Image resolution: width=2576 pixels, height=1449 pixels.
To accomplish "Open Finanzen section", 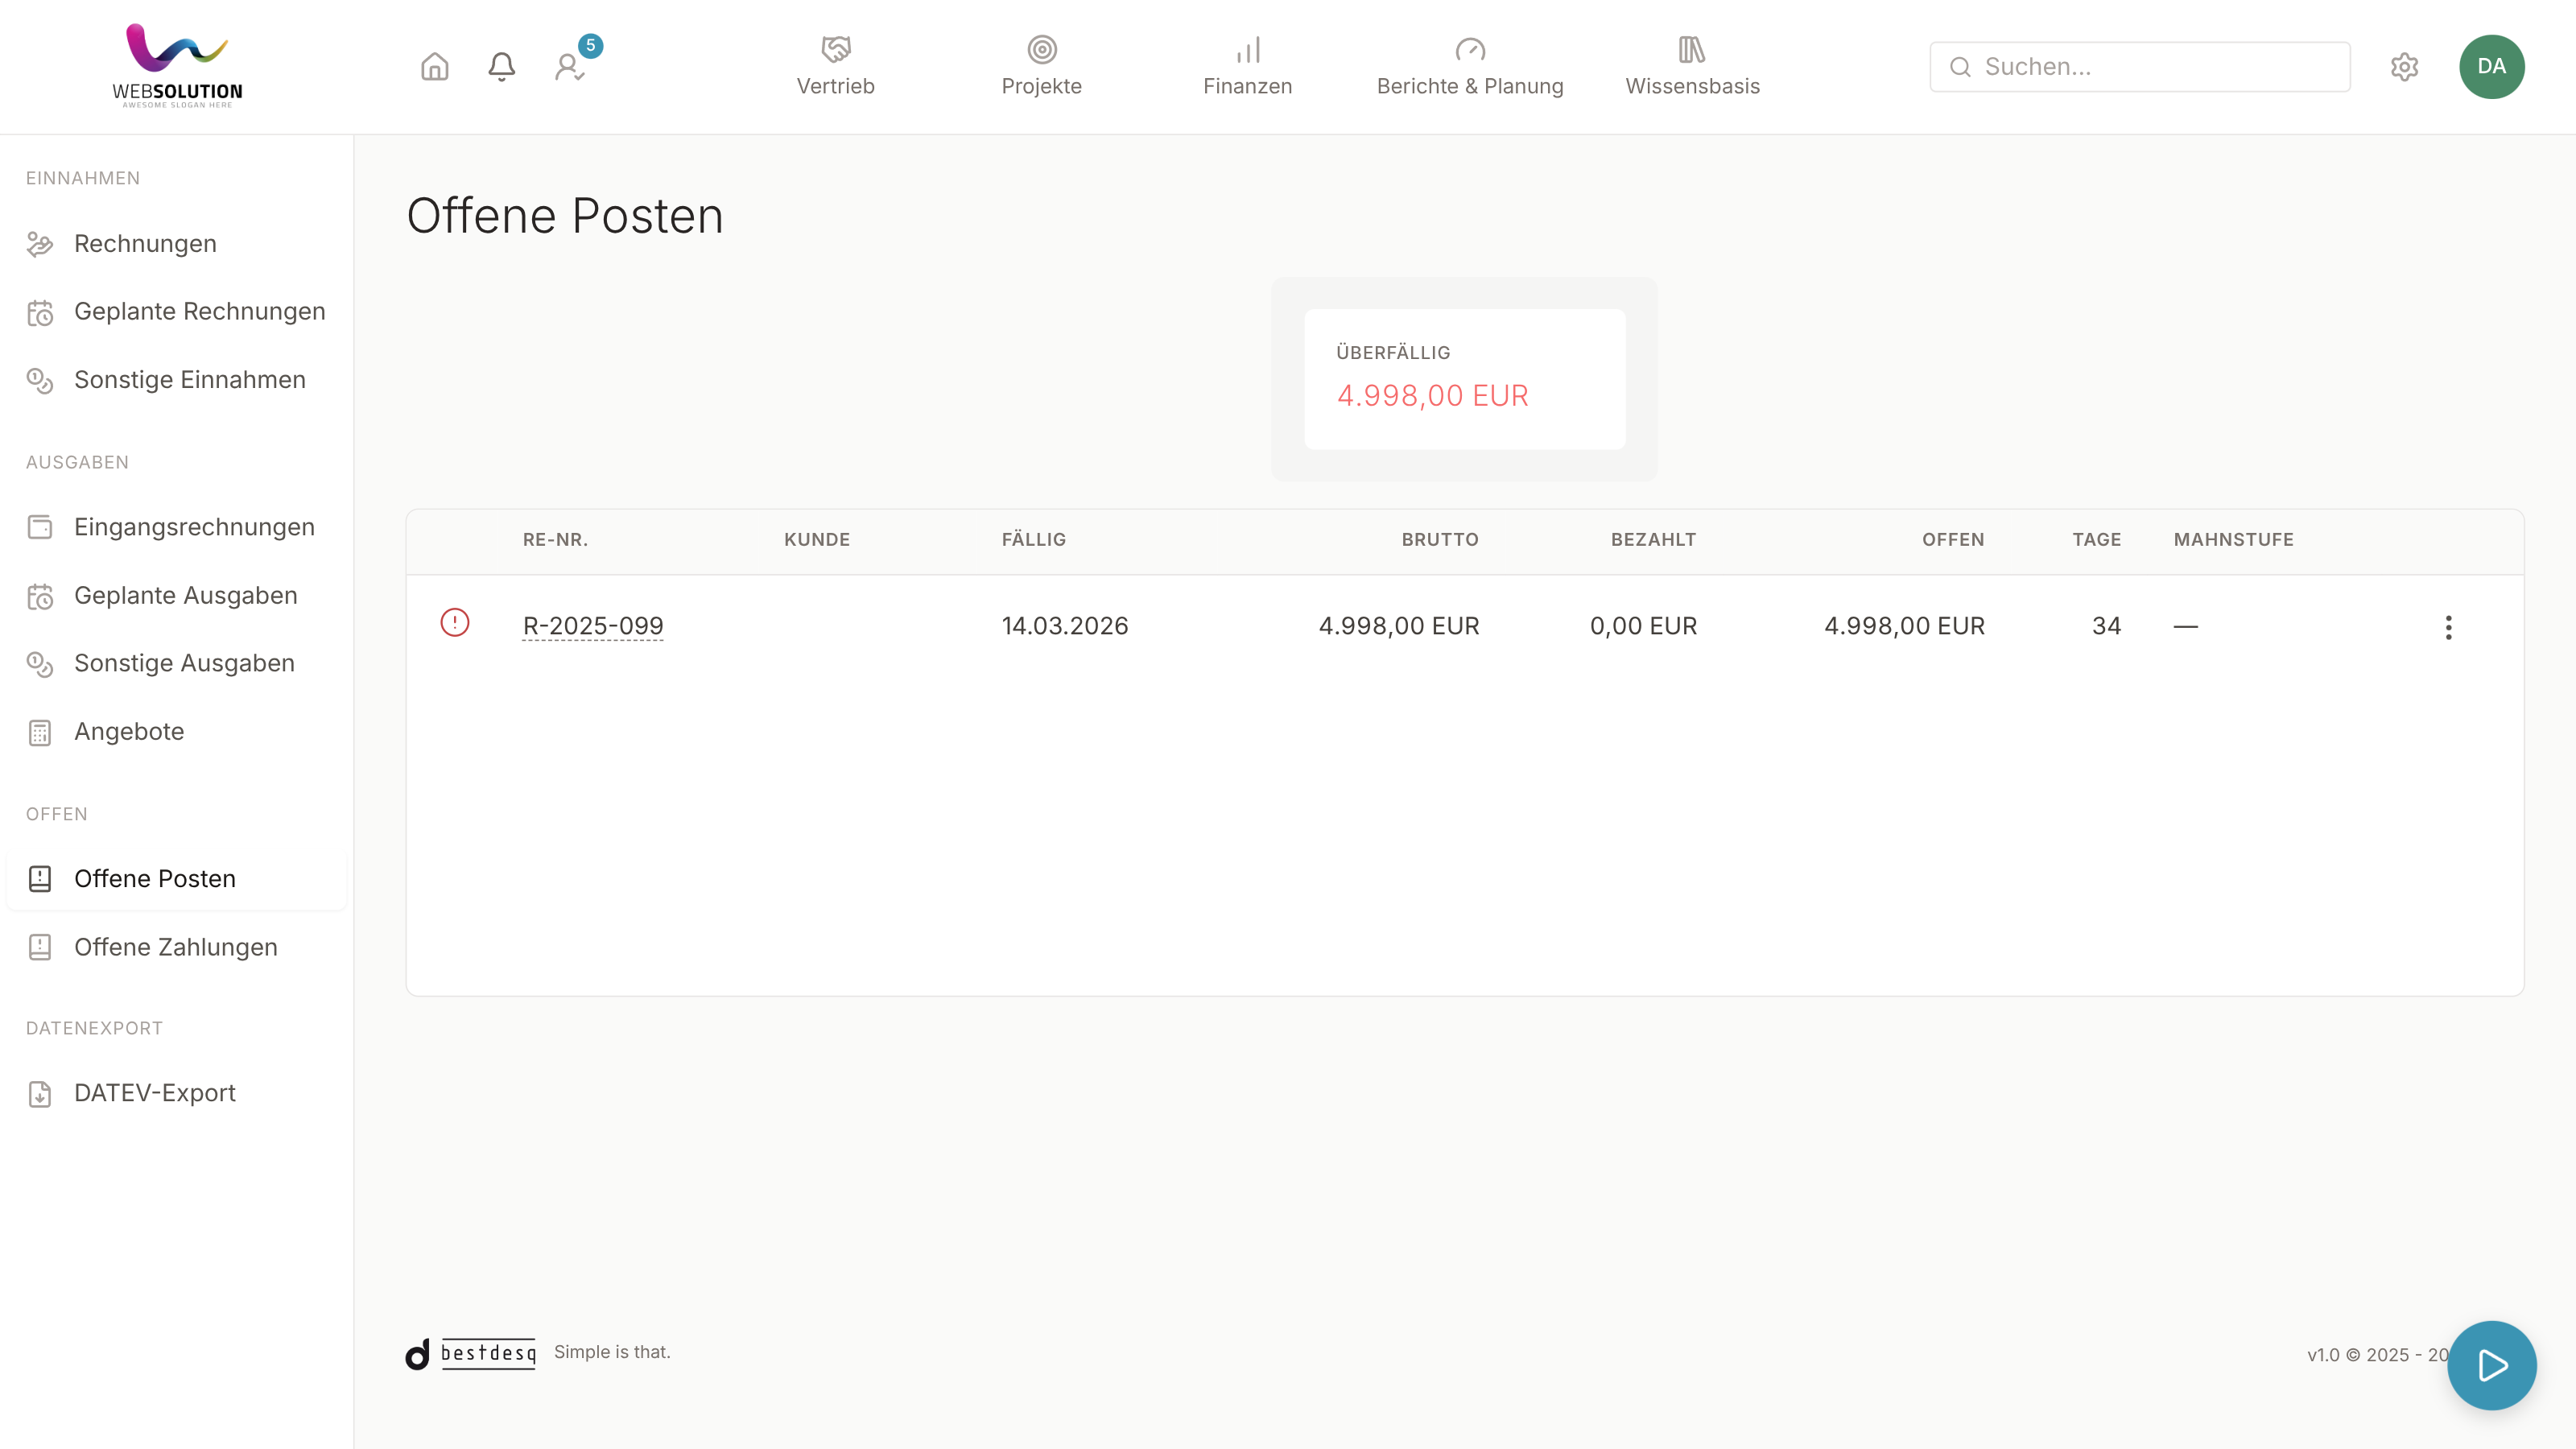I will click(1247, 66).
